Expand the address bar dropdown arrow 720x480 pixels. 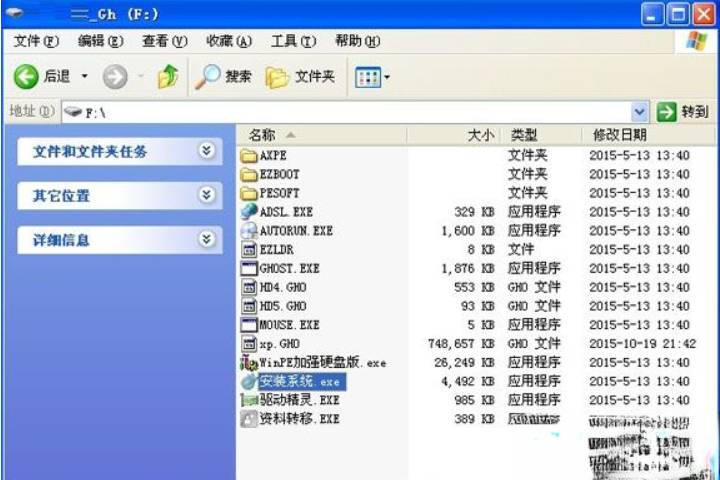639,112
